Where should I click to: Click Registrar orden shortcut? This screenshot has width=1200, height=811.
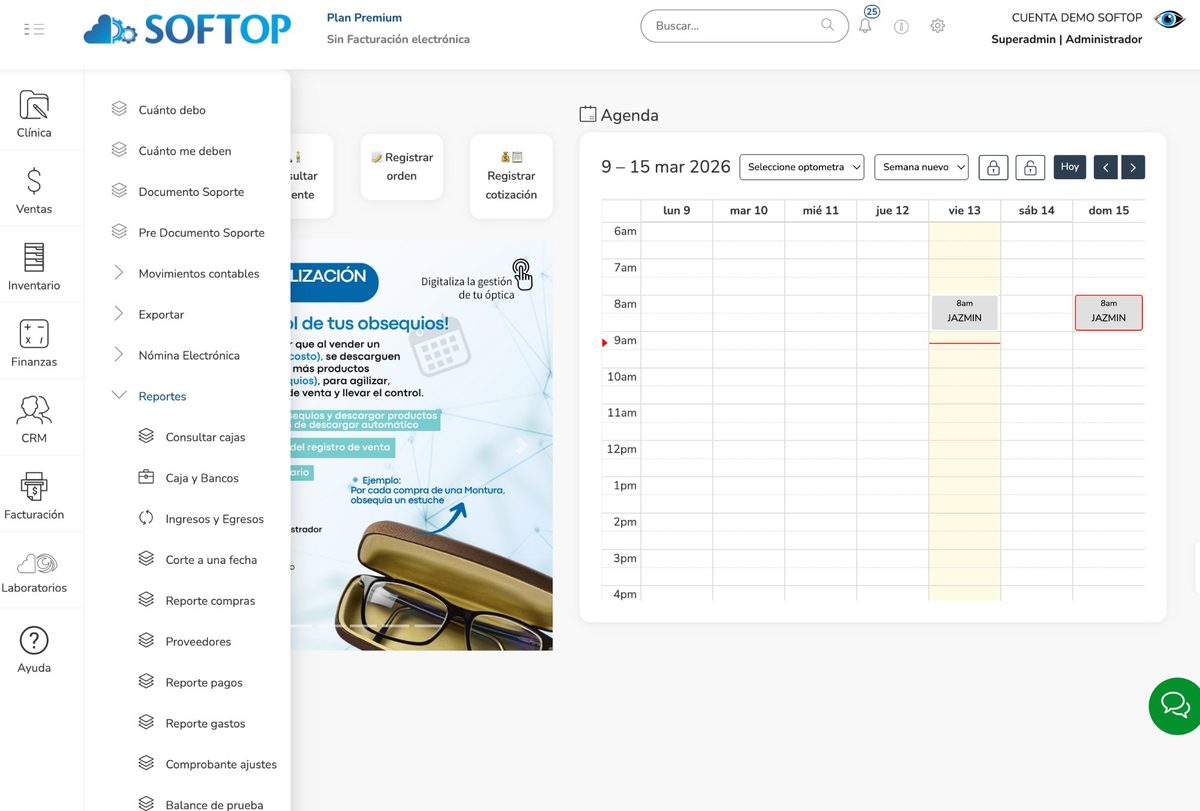click(401, 167)
